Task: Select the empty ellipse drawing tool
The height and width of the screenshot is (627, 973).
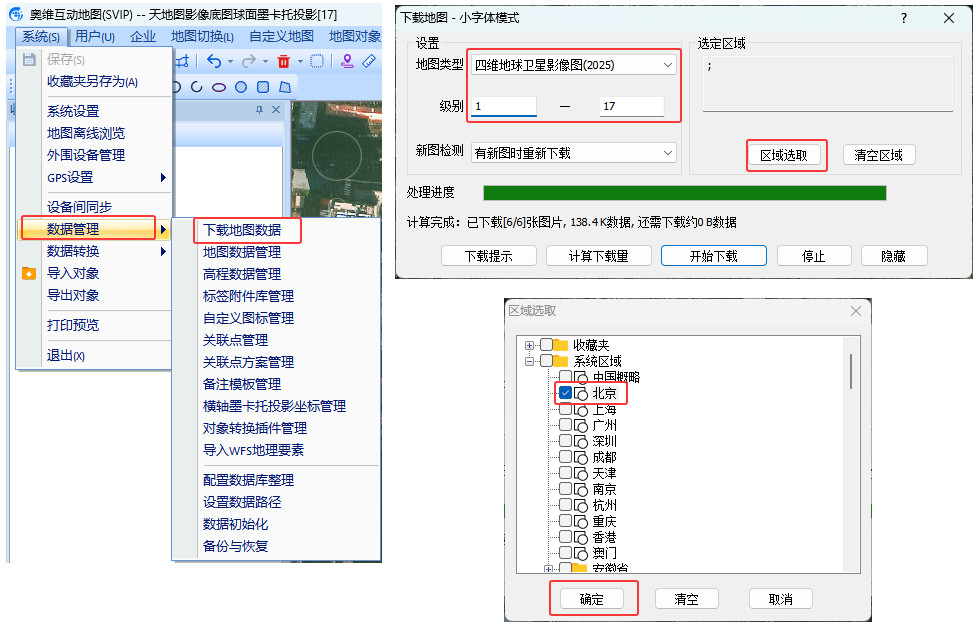Action: 219,88
